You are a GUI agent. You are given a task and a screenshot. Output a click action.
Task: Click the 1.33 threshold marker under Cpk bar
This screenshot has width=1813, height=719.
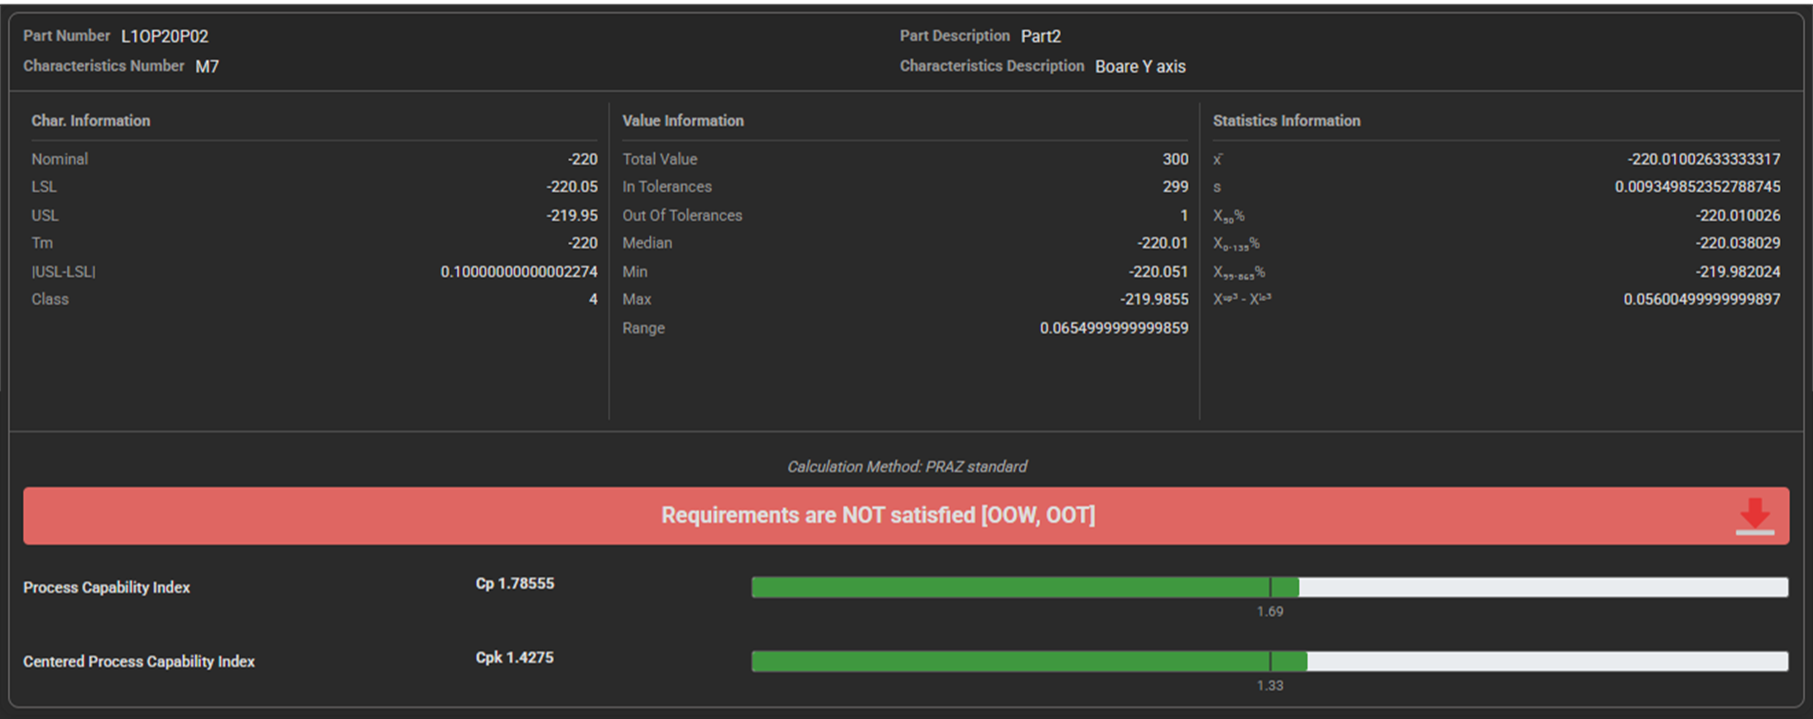click(1270, 685)
